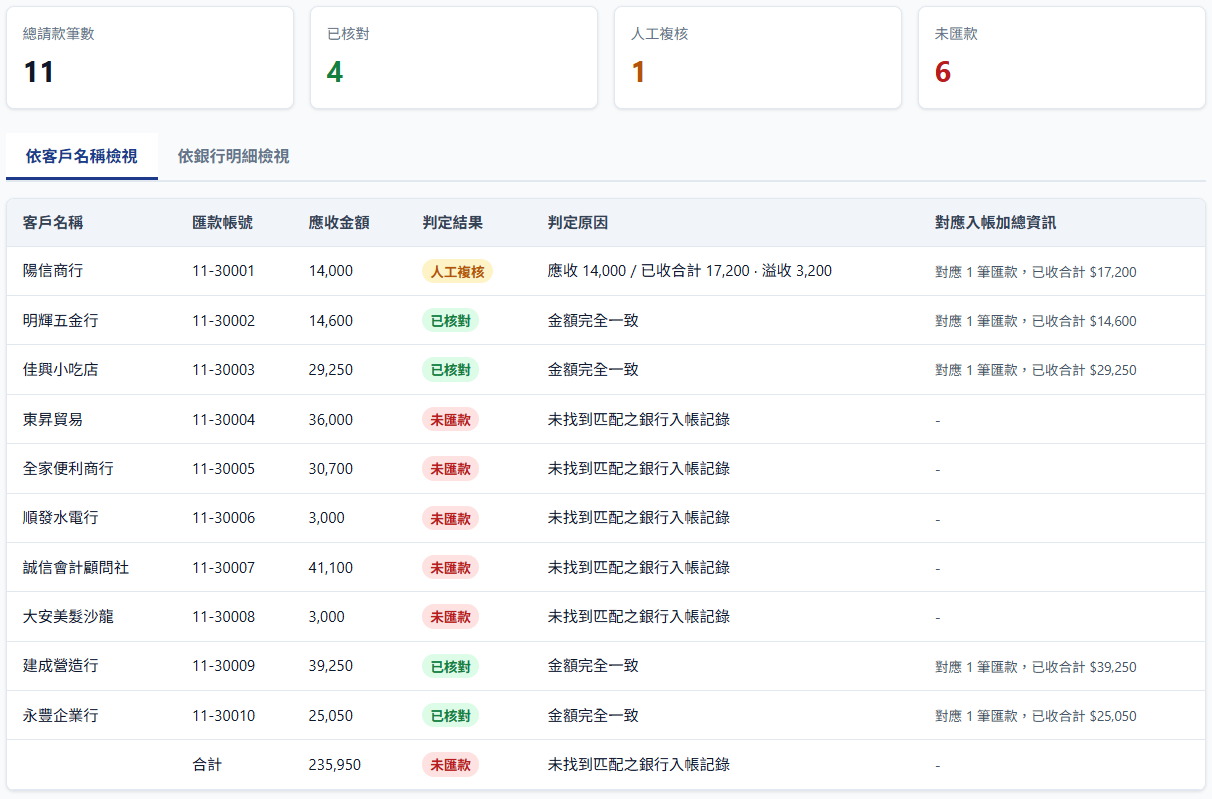
Task: Switch to 依銀行明細檢視 tab
Action: [233, 156]
